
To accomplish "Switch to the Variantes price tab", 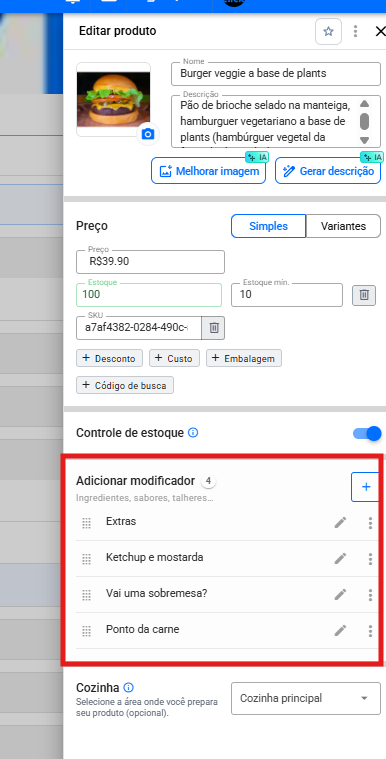I will click(343, 226).
